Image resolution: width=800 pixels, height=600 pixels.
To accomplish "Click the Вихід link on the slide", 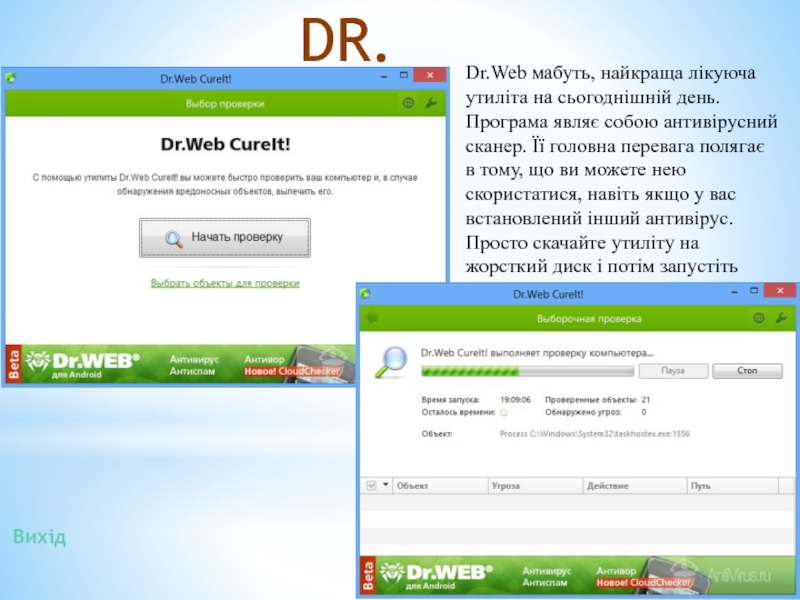I will click(39, 537).
